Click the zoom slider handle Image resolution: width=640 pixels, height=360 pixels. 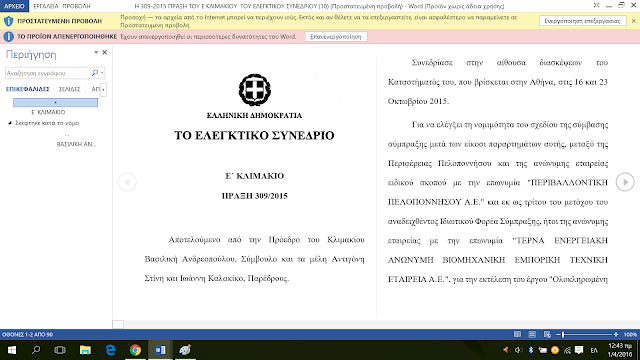click(x=563, y=334)
